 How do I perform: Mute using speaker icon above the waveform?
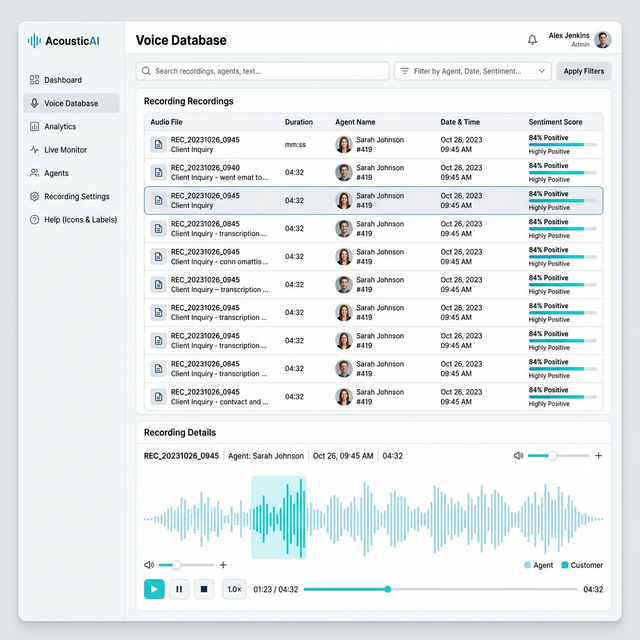(x=518, y=456)
